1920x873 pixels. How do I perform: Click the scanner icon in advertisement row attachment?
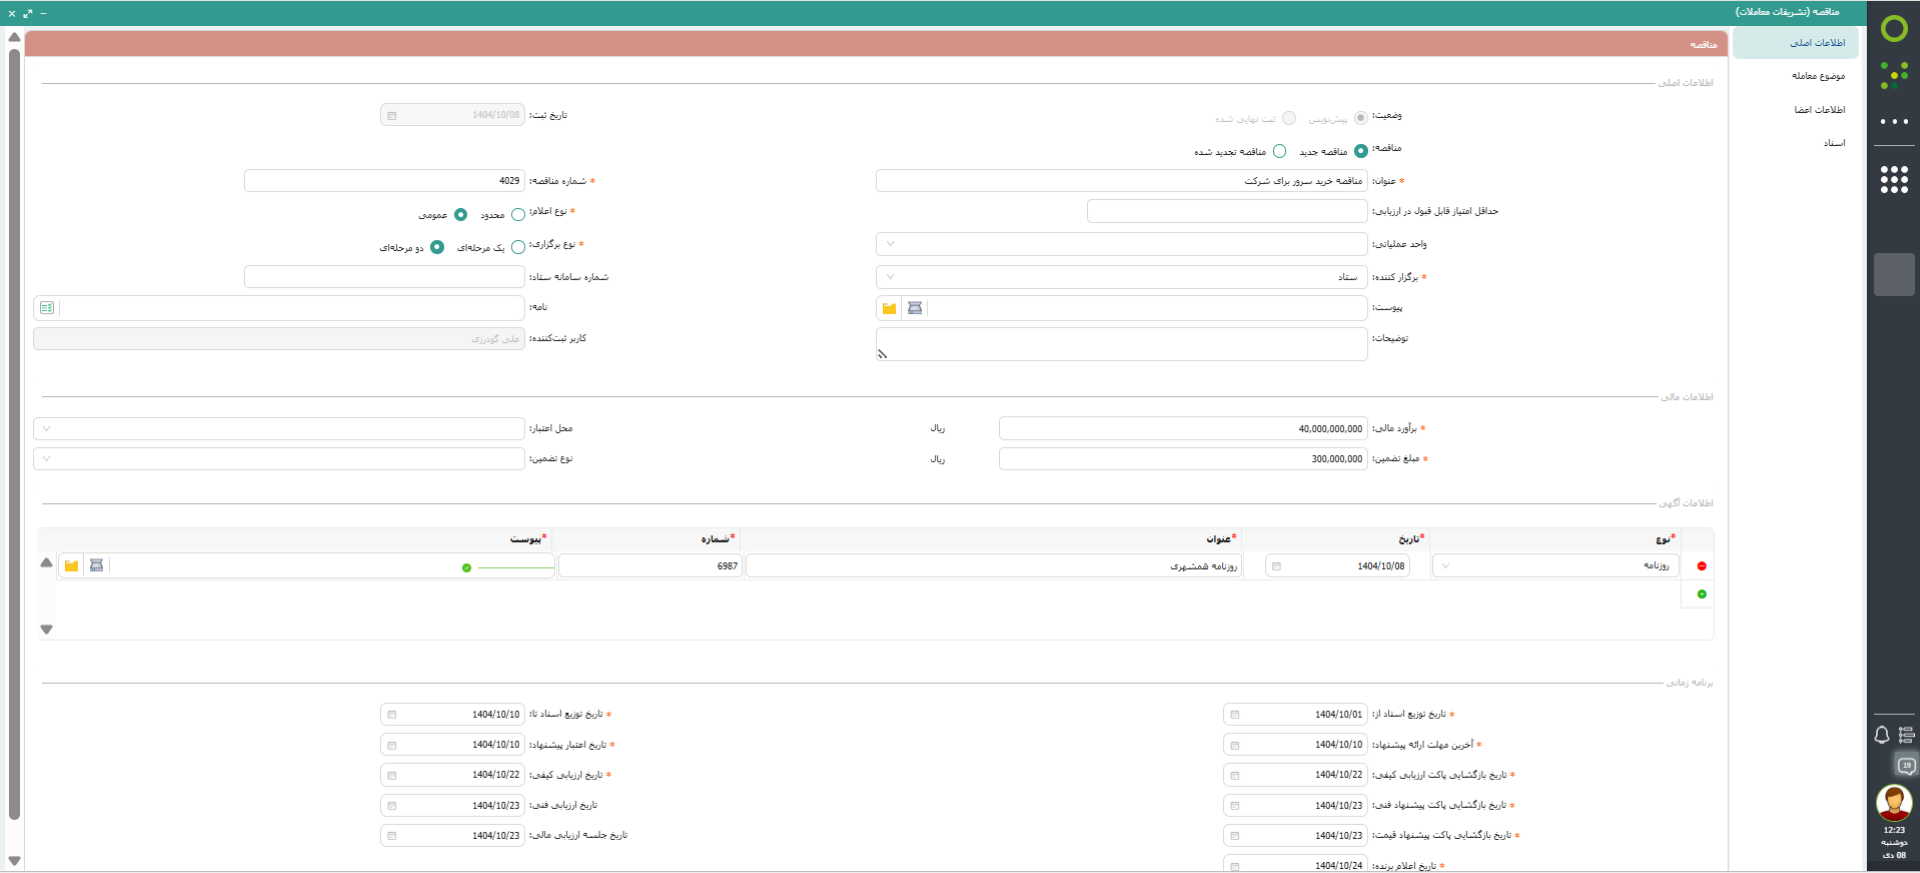coord(96,566)
